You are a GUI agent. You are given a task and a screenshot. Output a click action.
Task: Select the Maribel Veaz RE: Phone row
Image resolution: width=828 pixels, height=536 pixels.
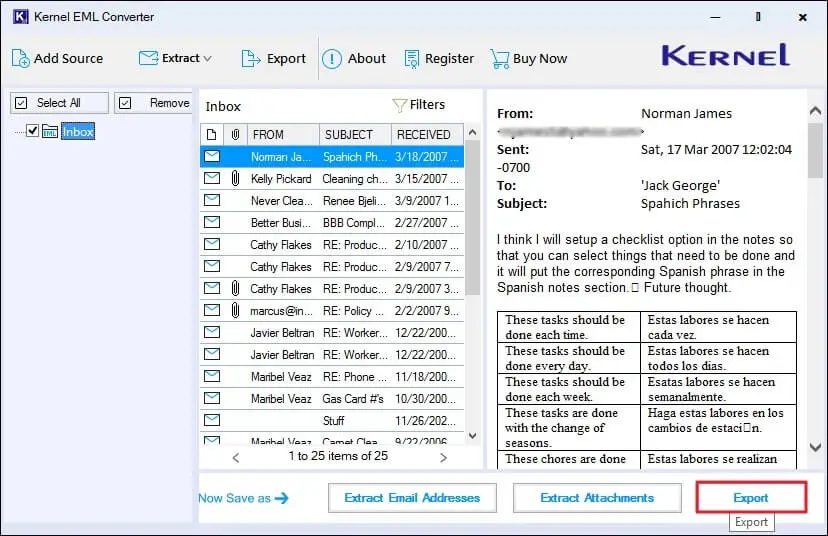point(332,377)
